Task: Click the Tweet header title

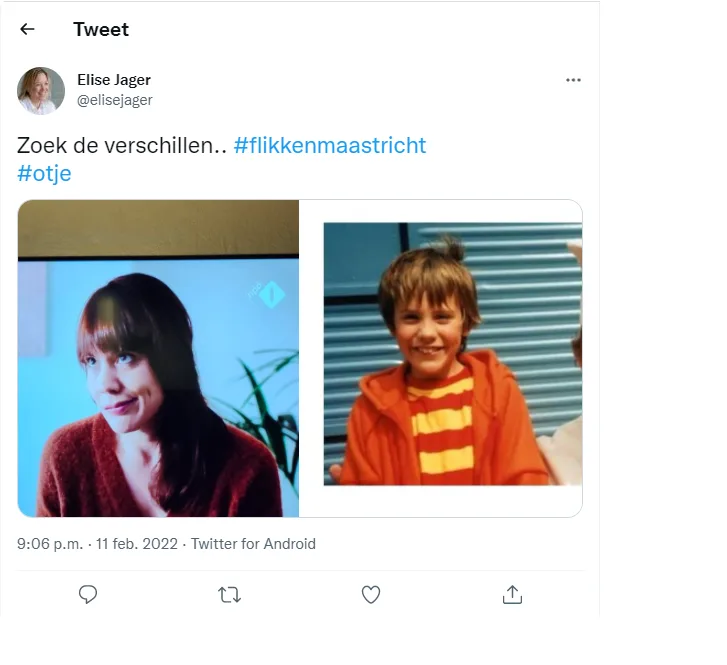Action: click(101, 29)
